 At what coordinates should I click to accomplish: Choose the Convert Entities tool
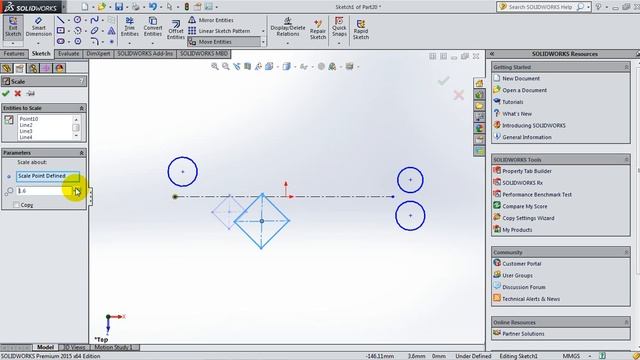pyautogui.click(x=153, y=27)
